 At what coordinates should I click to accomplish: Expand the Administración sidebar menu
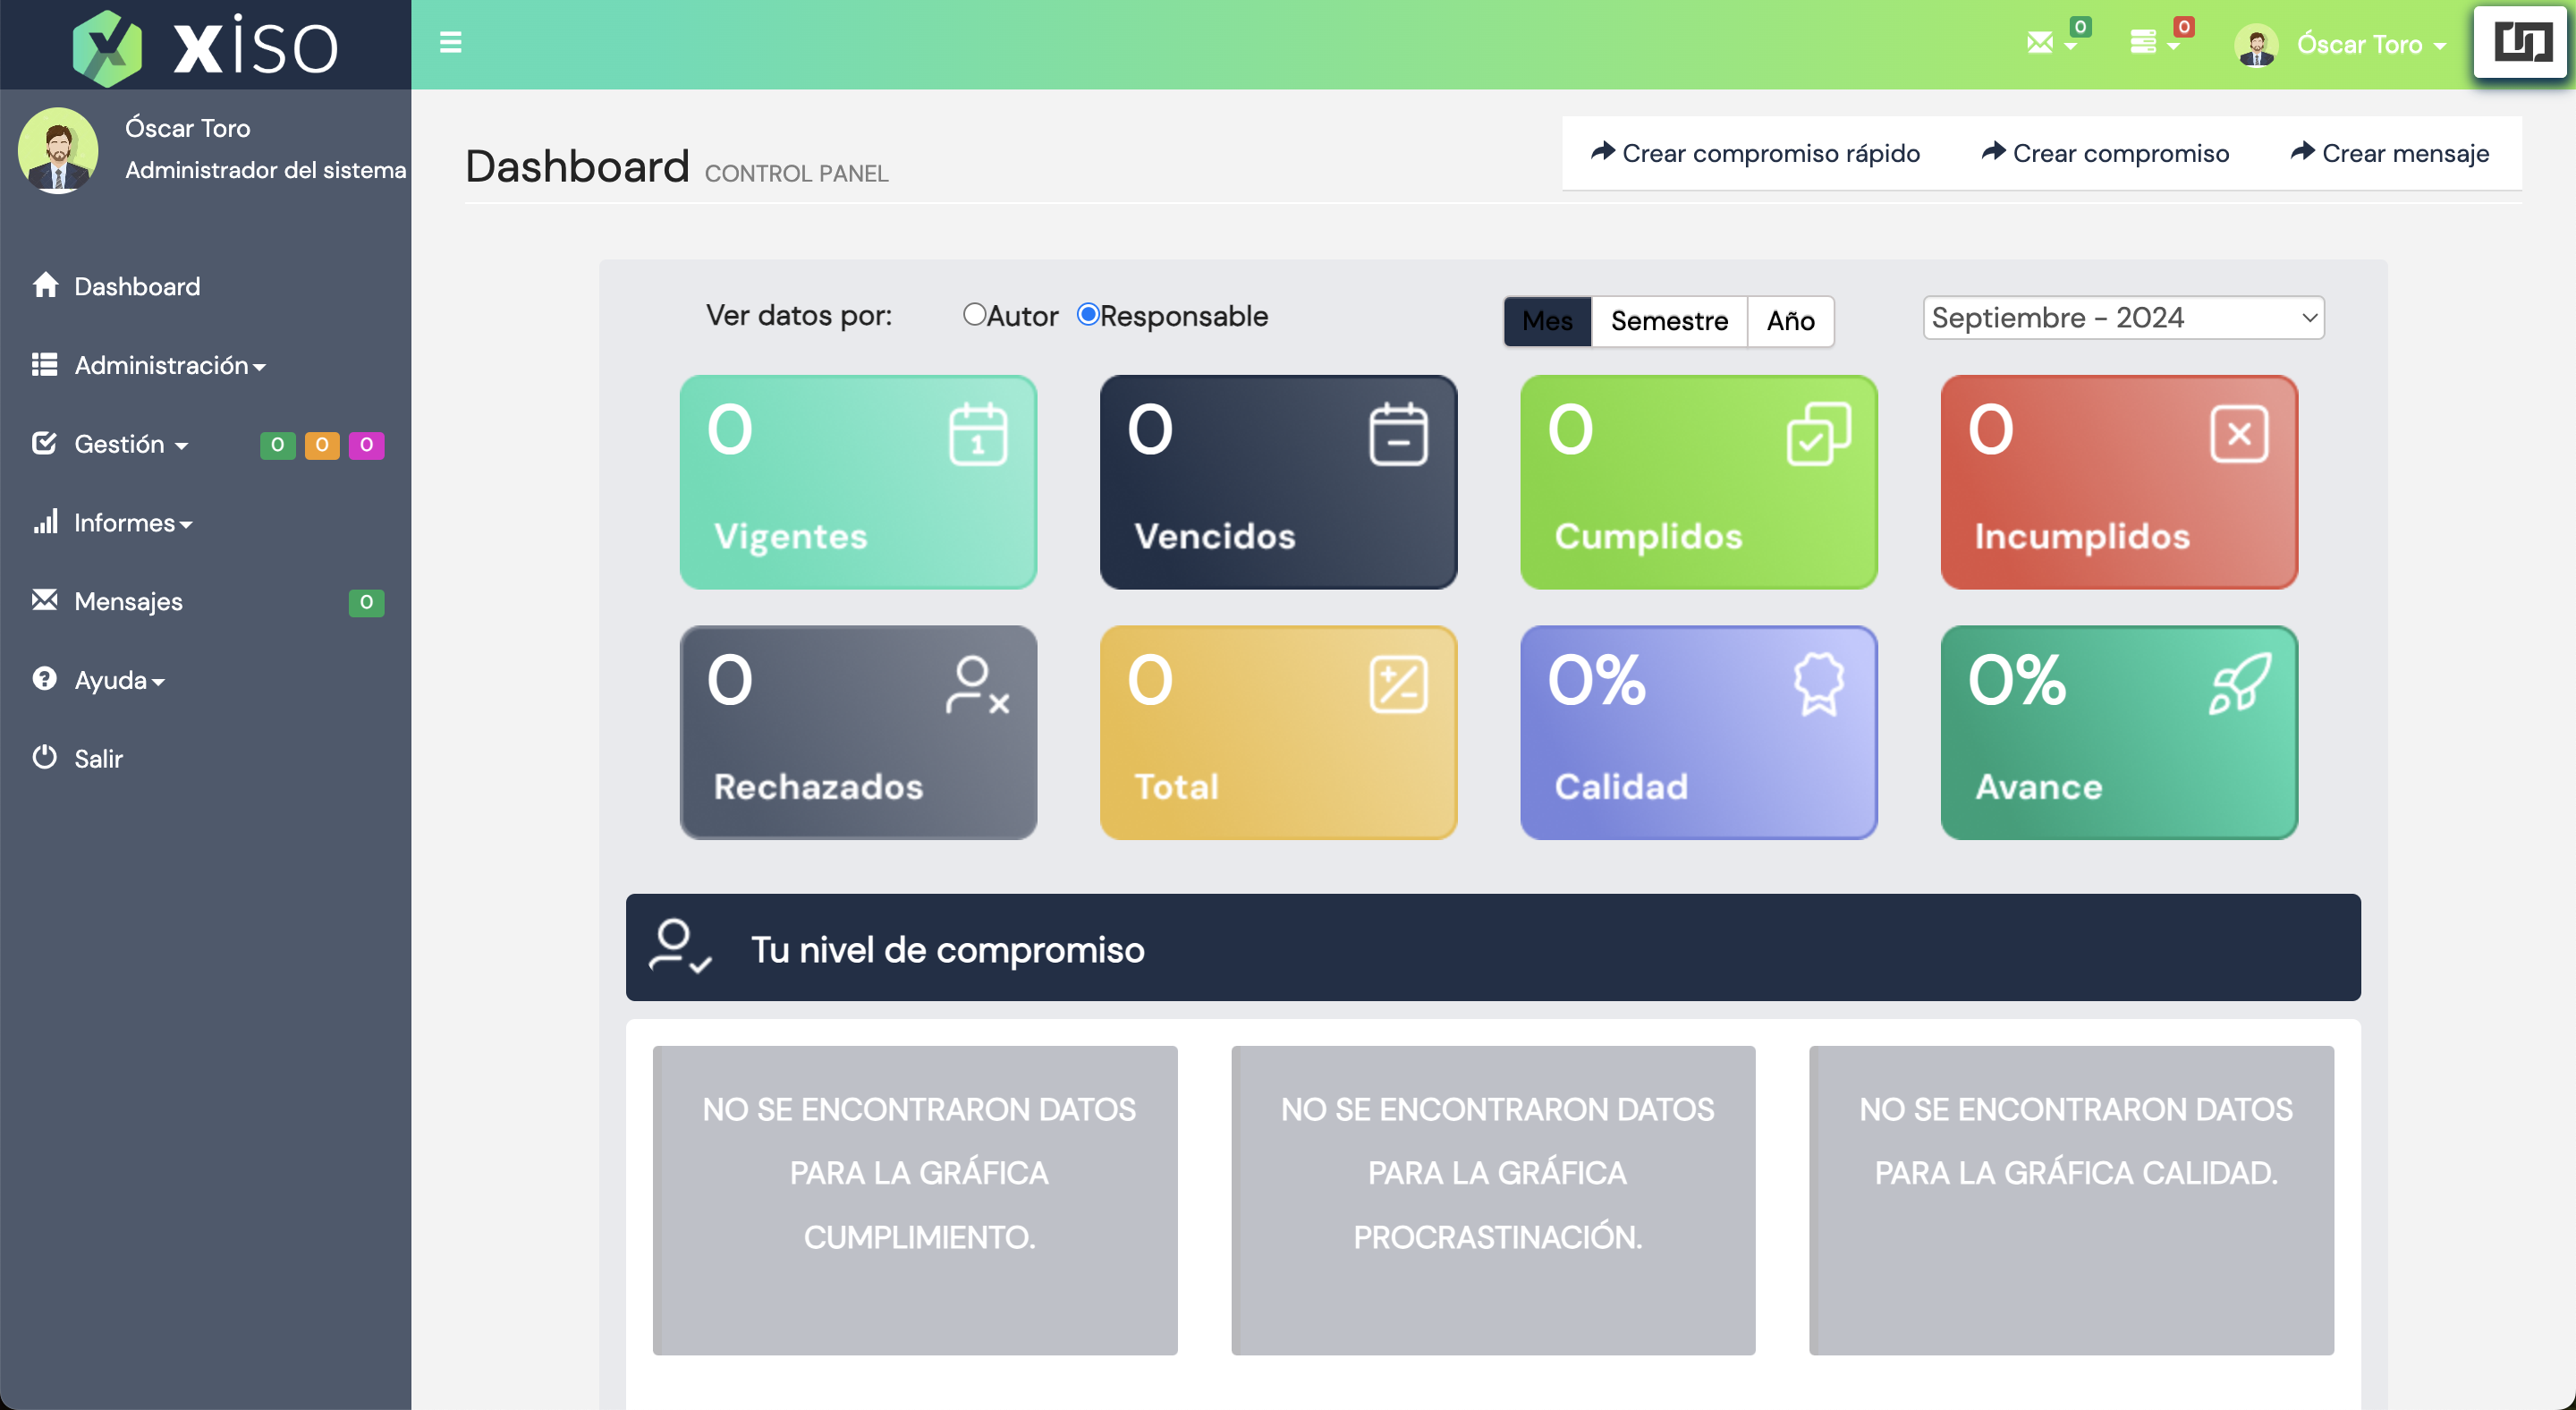[x=169, y=366]
